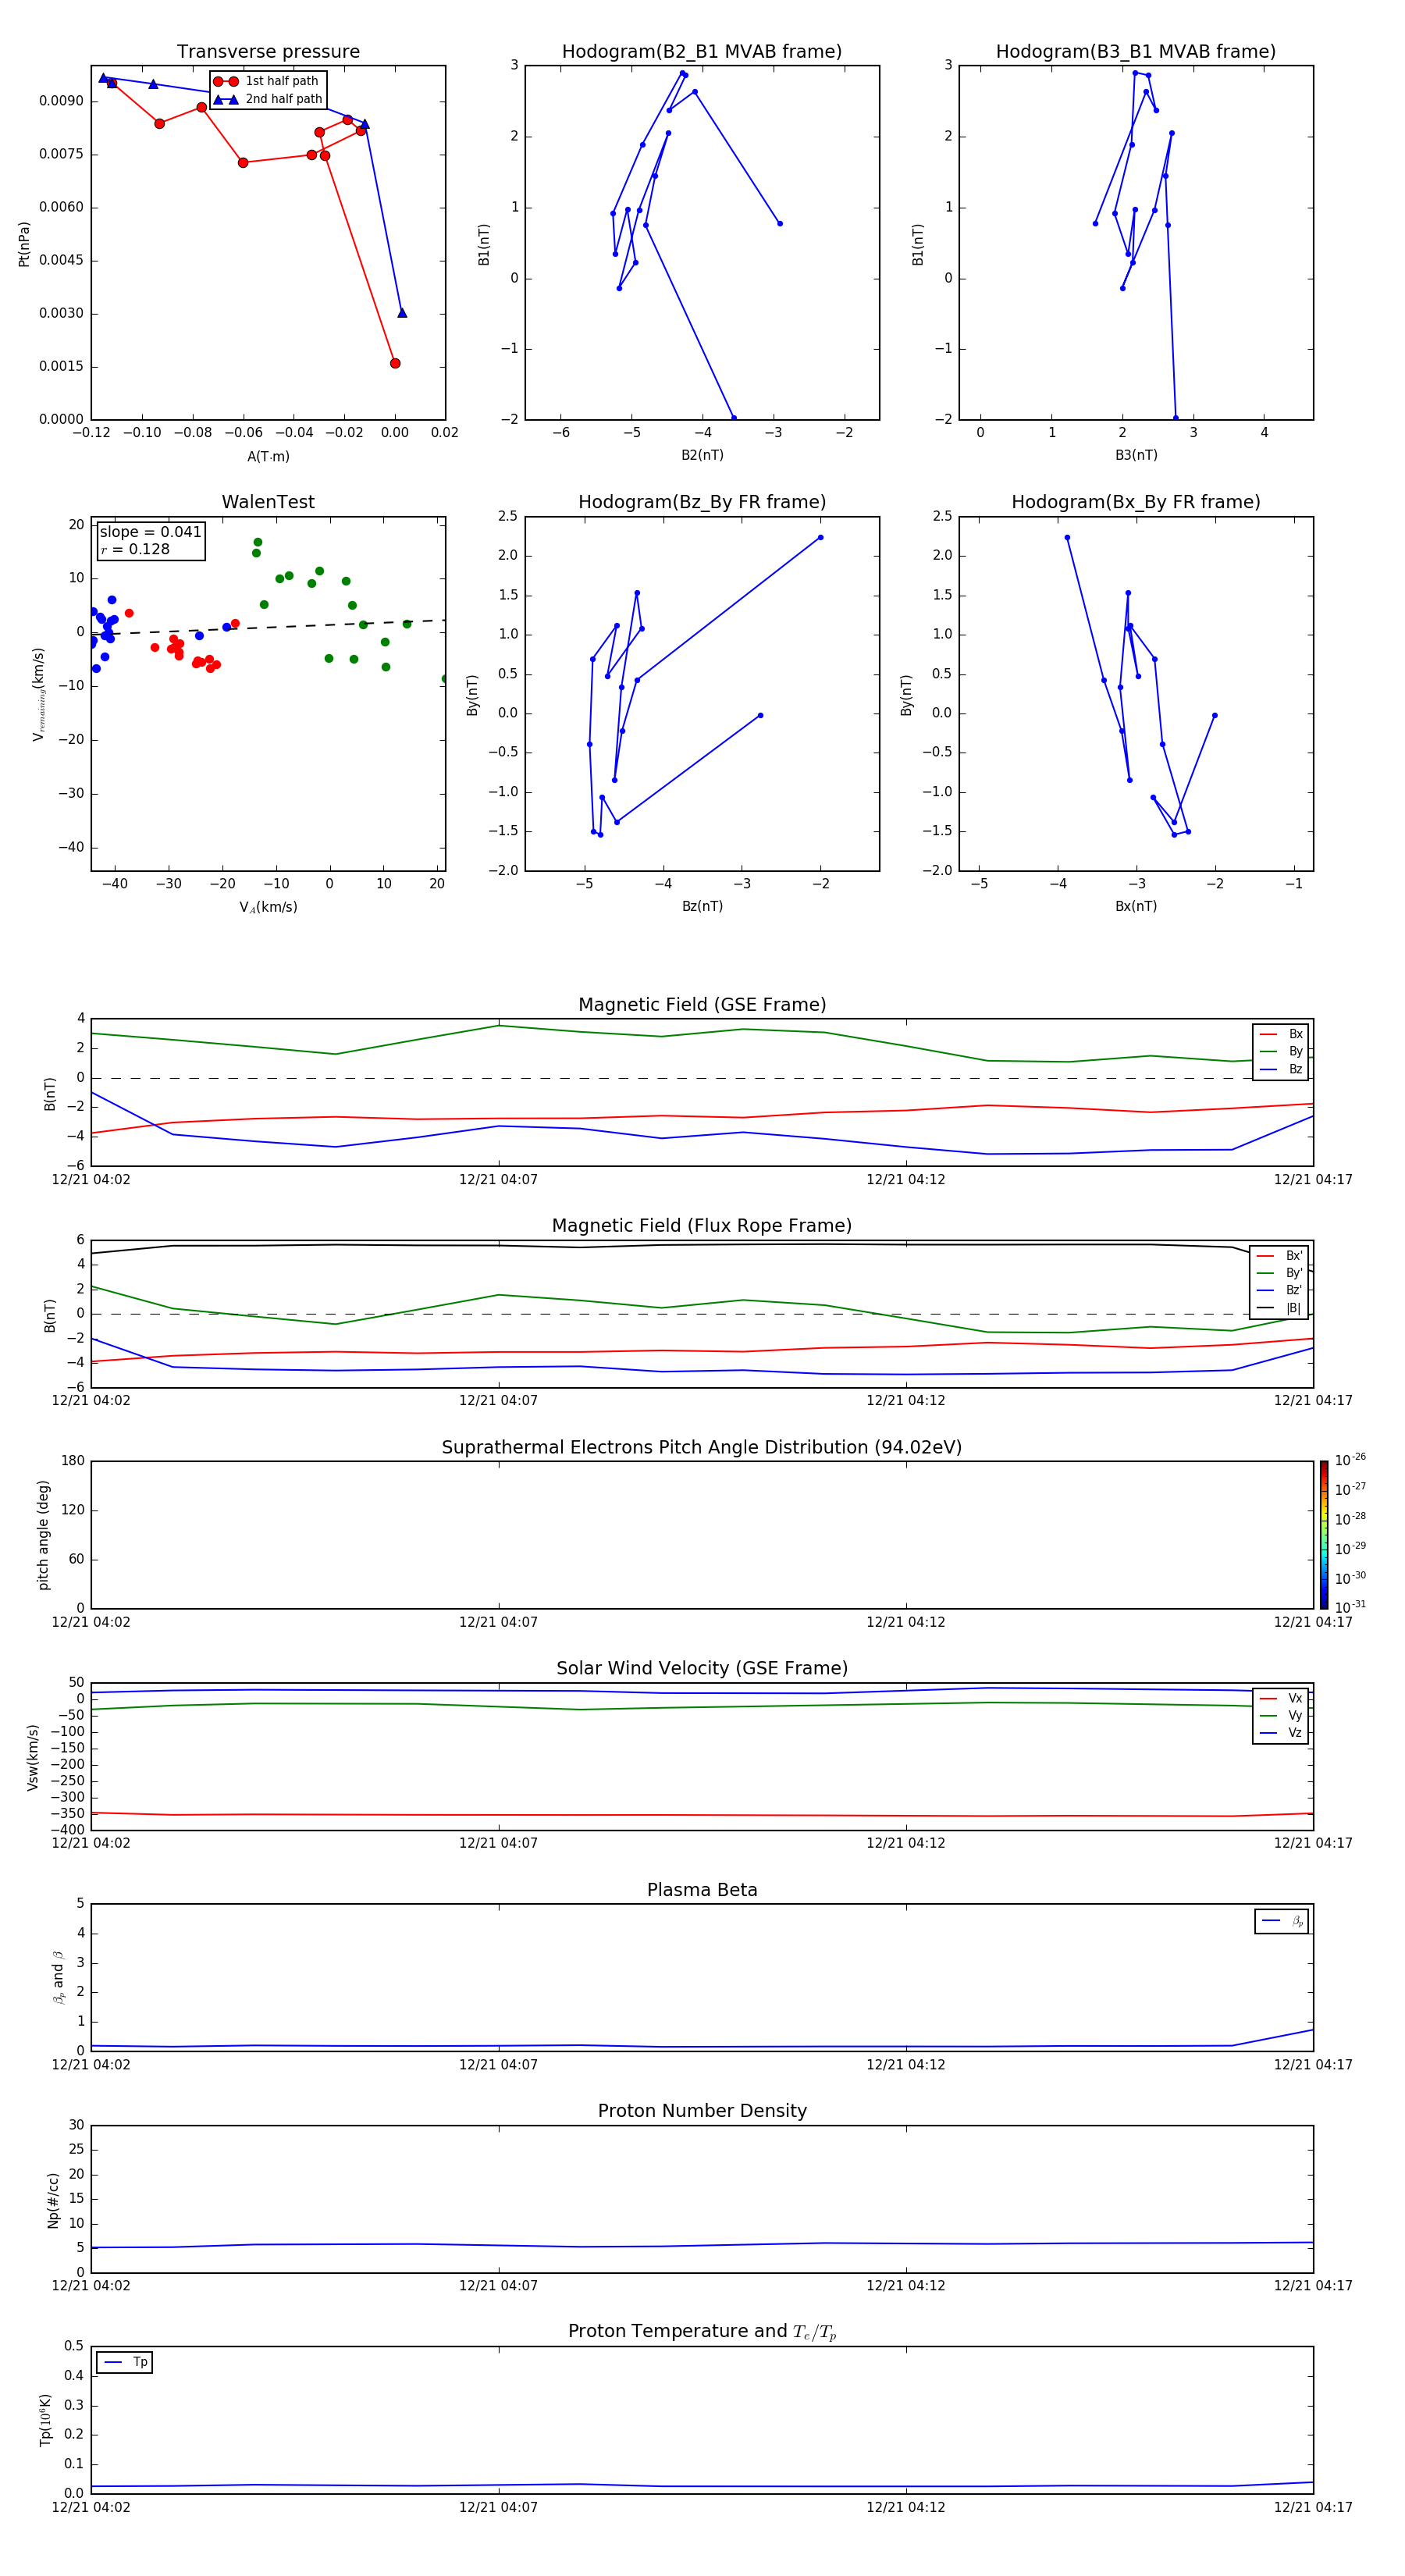1405x2576 pixels.
Task: Click the 'Tp' legend in temperature panel
Action: coord(125,2362)
